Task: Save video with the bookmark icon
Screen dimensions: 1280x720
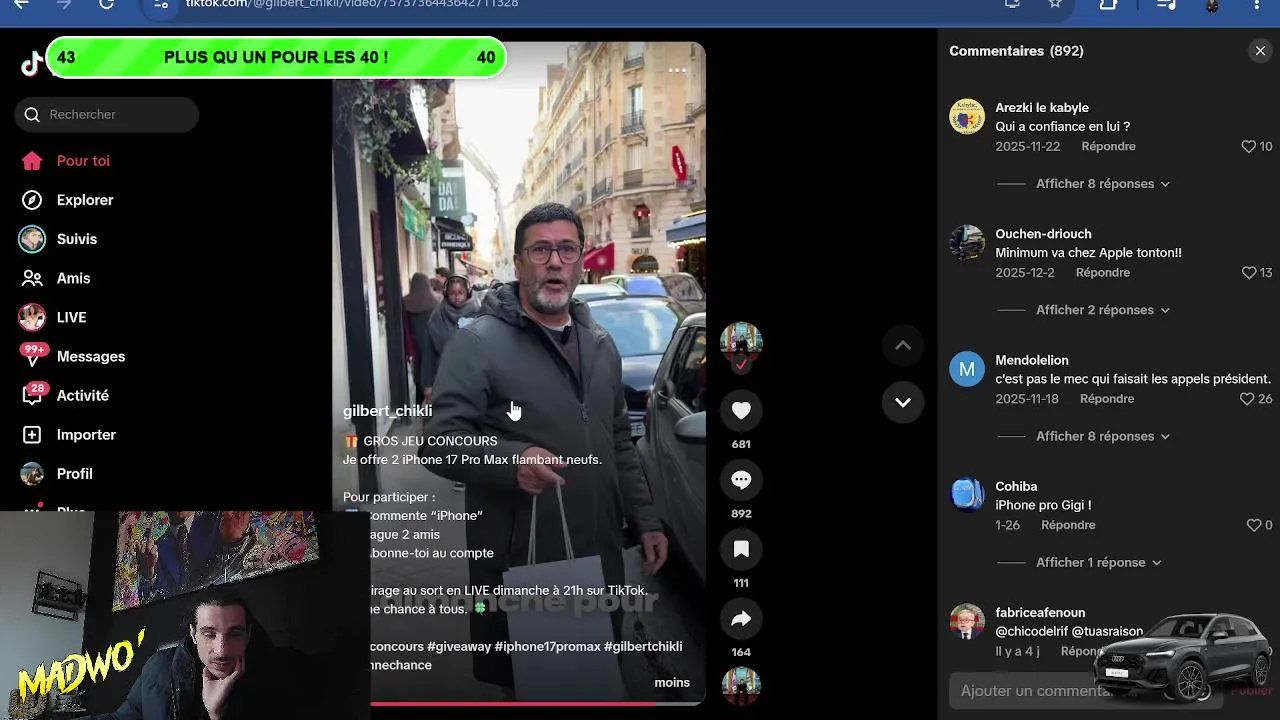Action: coord(741,549)
